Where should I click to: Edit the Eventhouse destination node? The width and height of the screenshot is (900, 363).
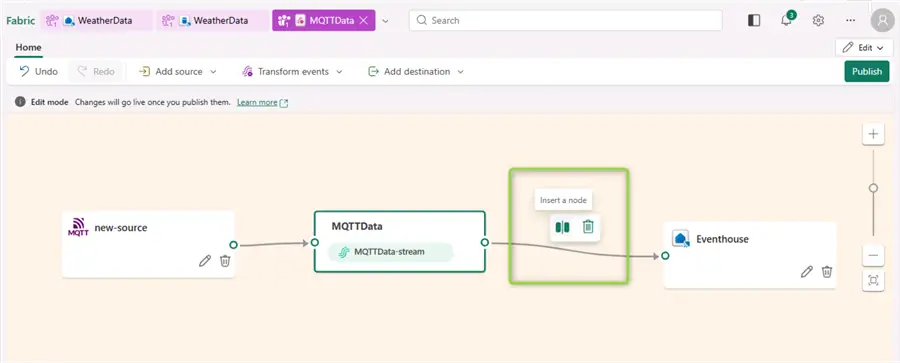click(806, 272)
